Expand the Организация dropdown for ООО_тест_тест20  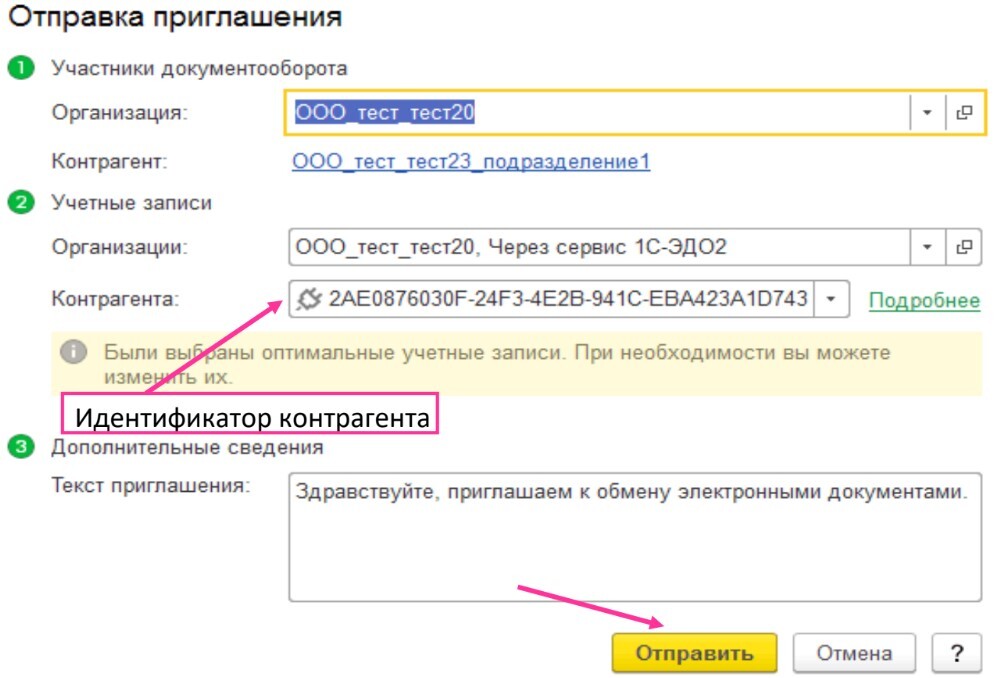click(927, 112)
